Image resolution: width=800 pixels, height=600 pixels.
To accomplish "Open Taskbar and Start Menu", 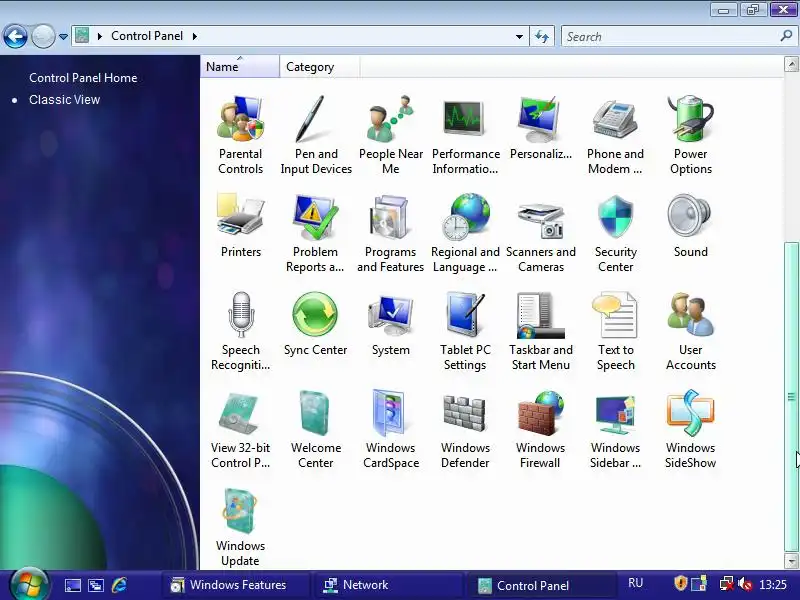I will (x=541, y=331).
